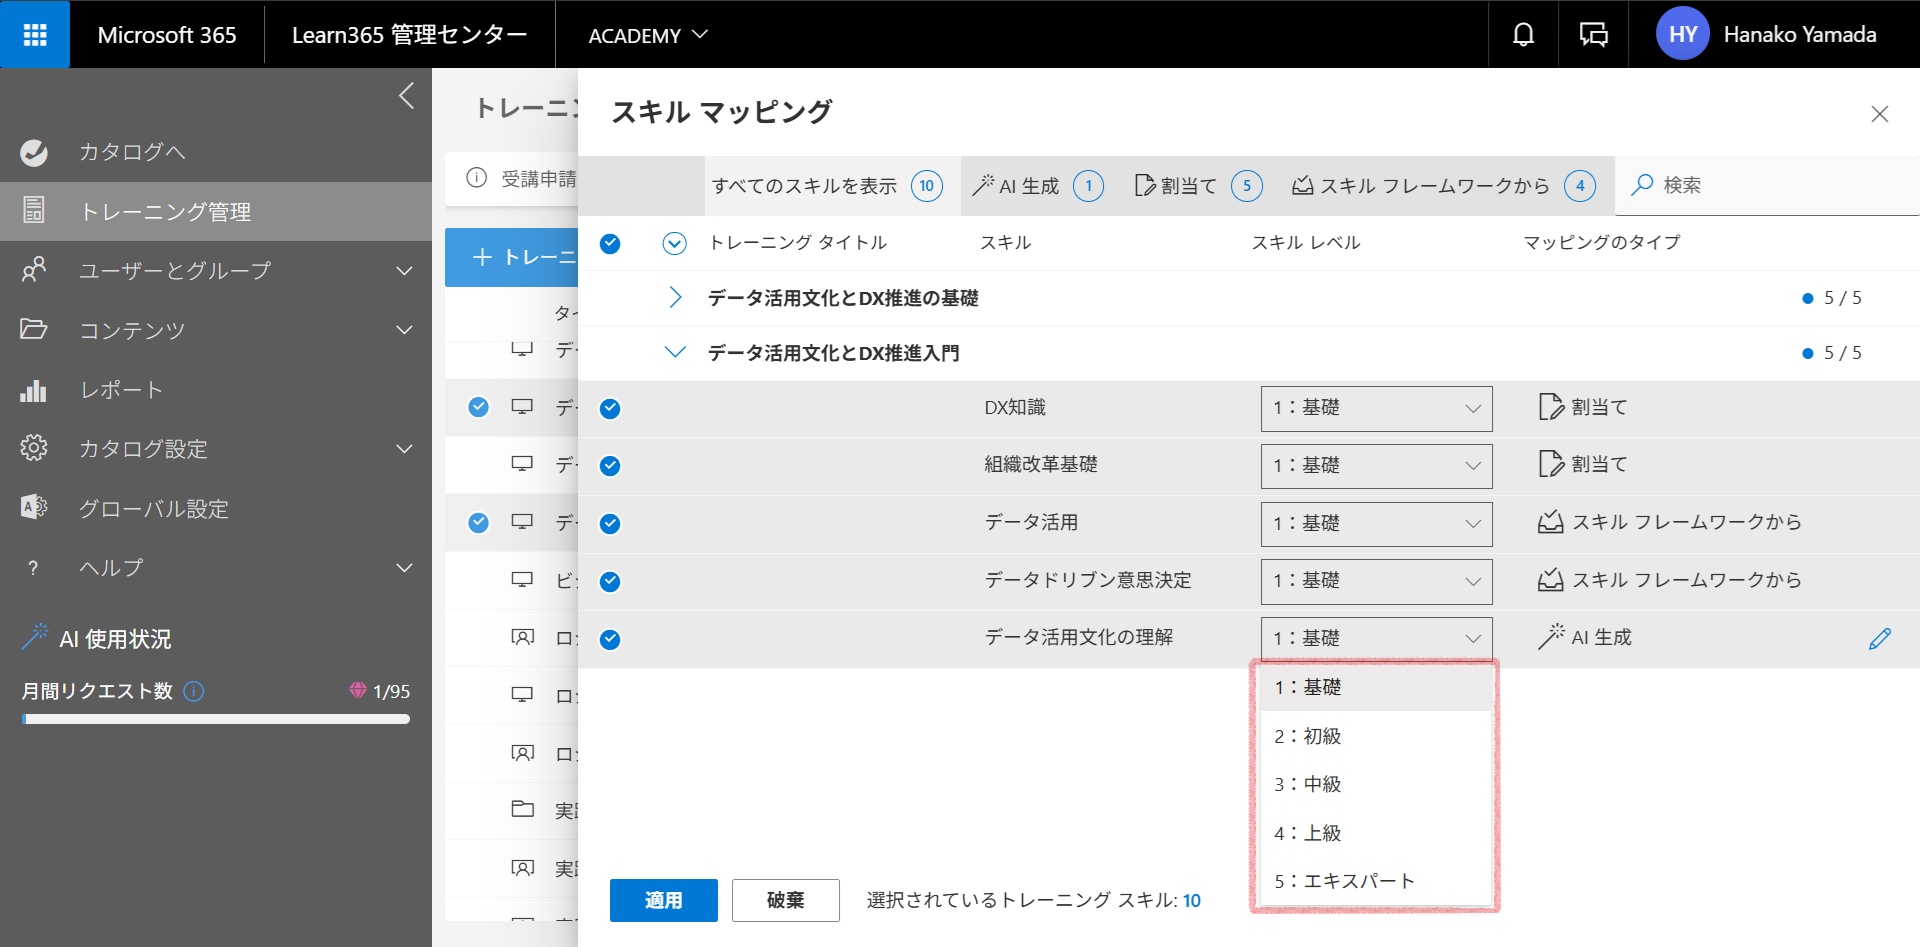The height and width of the screenshot is (947, 1920).
Task: Open skill level dropdown for データドリブン意思決定
Action: [x=1377, y=581]
